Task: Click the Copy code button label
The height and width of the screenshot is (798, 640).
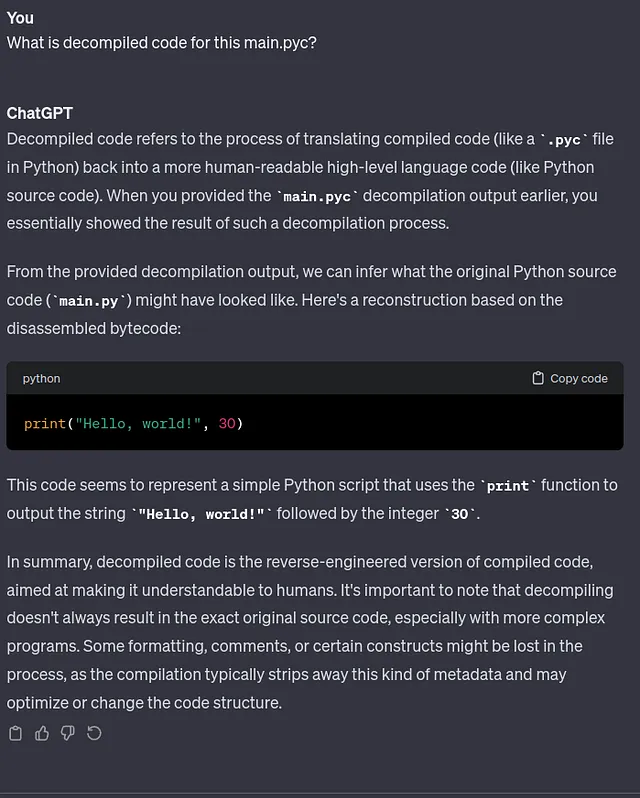Action: tap(579, 379)
